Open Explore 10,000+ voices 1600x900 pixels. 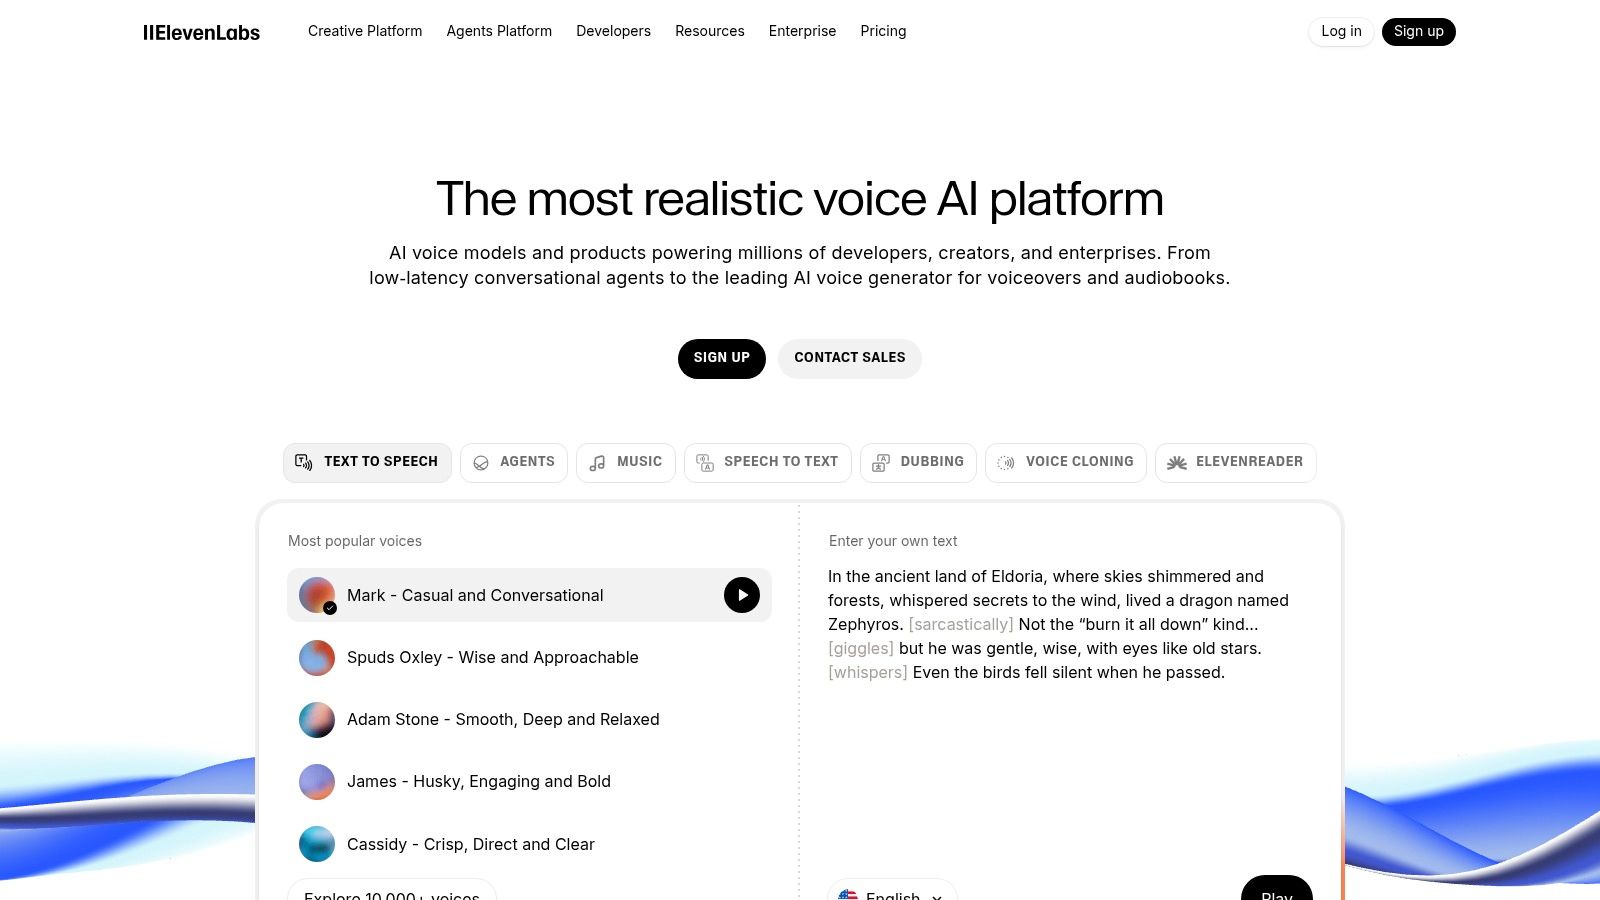coord(391,894)
